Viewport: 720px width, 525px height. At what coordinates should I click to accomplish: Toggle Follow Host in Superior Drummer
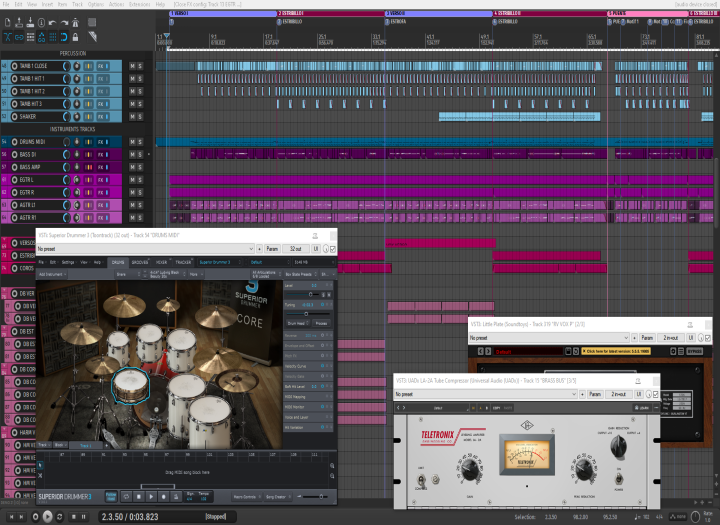111,497
